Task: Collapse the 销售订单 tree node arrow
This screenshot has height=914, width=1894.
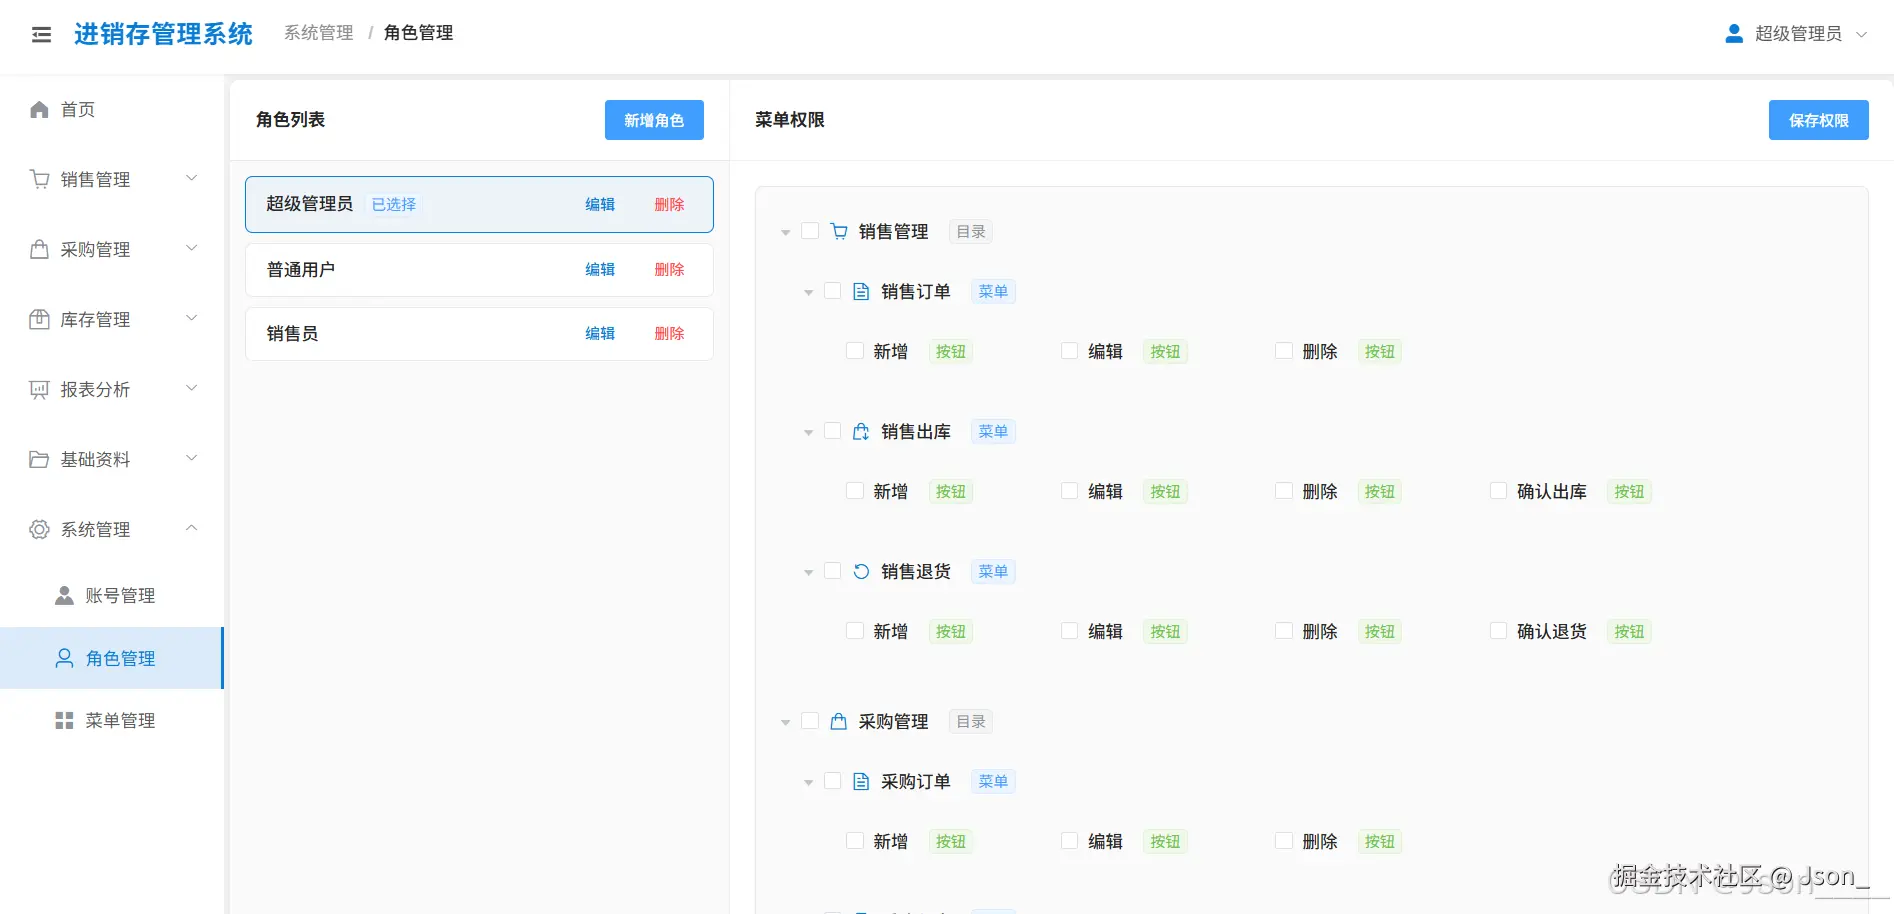Action: [x=808, y=293]
